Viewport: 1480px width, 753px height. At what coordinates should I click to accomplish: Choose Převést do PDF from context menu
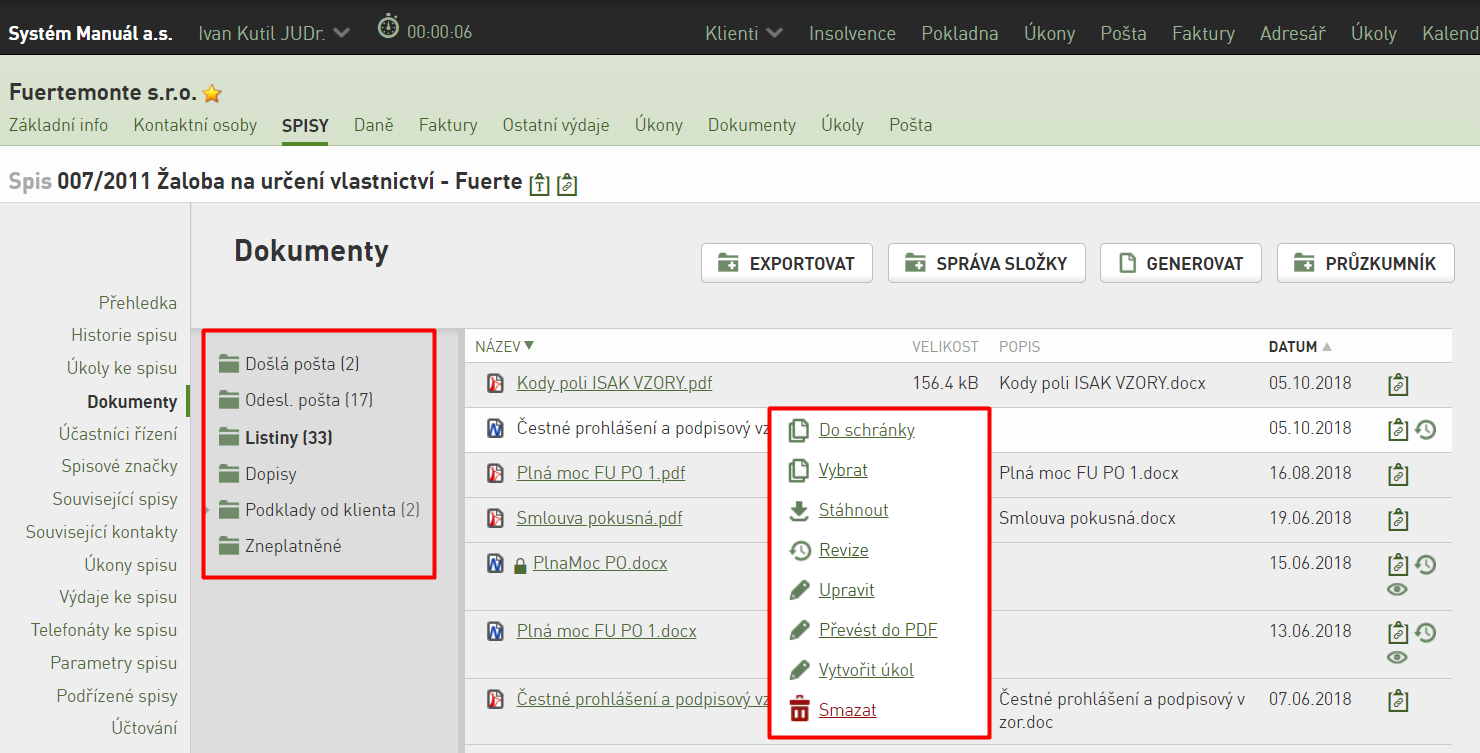878,630
